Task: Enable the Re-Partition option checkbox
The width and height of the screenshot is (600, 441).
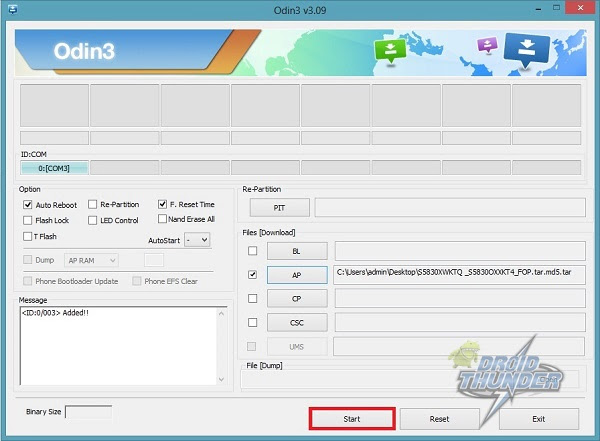Action: (x=92, y=204)
